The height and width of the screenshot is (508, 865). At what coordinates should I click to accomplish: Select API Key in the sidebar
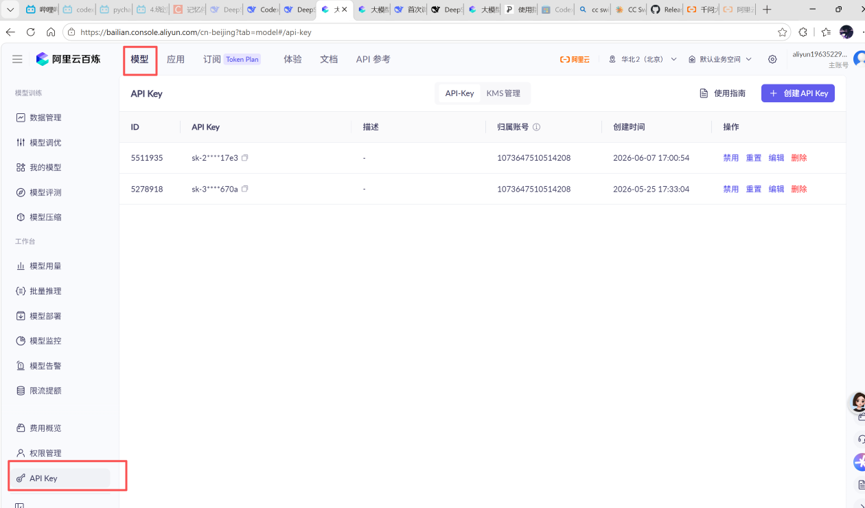pyautogui.click(x=60, y=478)
